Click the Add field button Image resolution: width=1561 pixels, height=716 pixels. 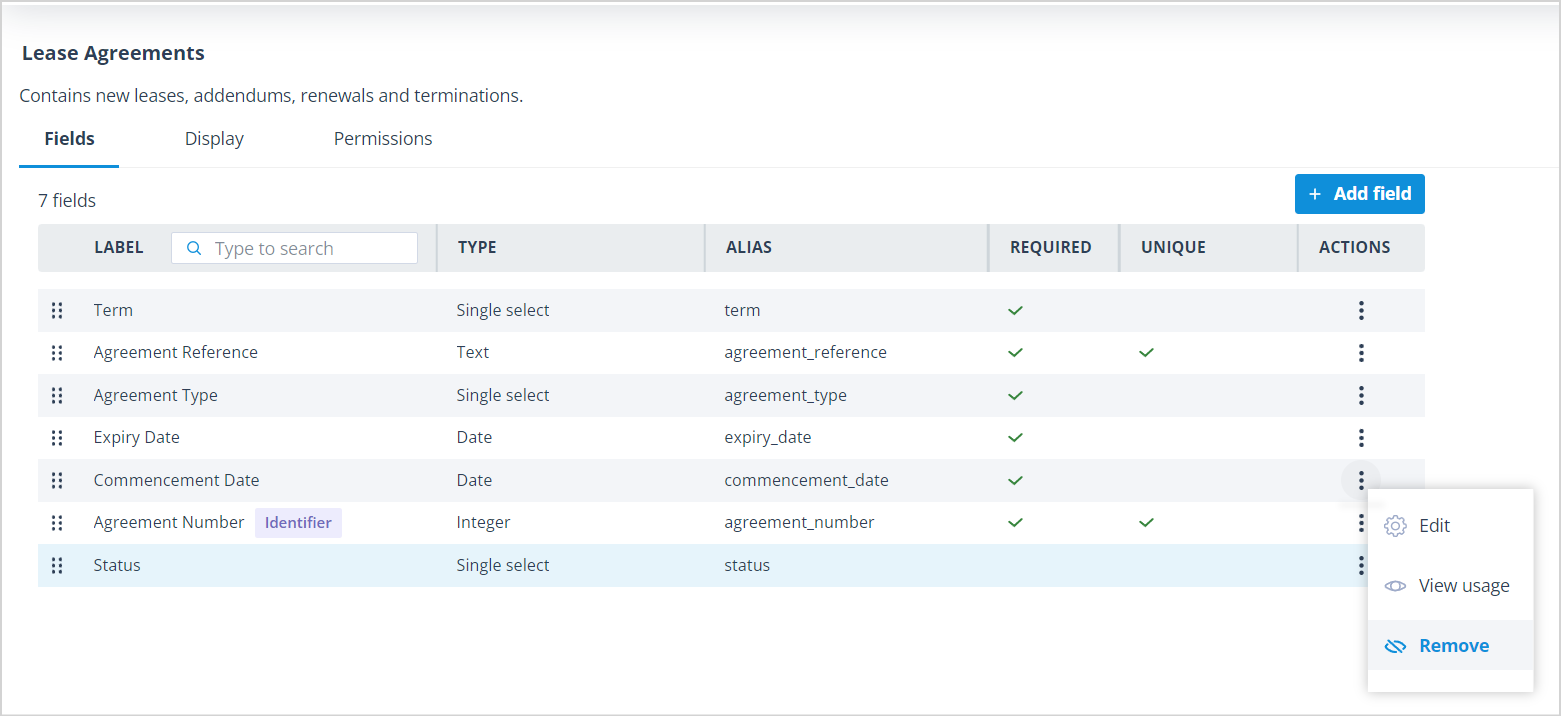click(x=1360, y=194)
